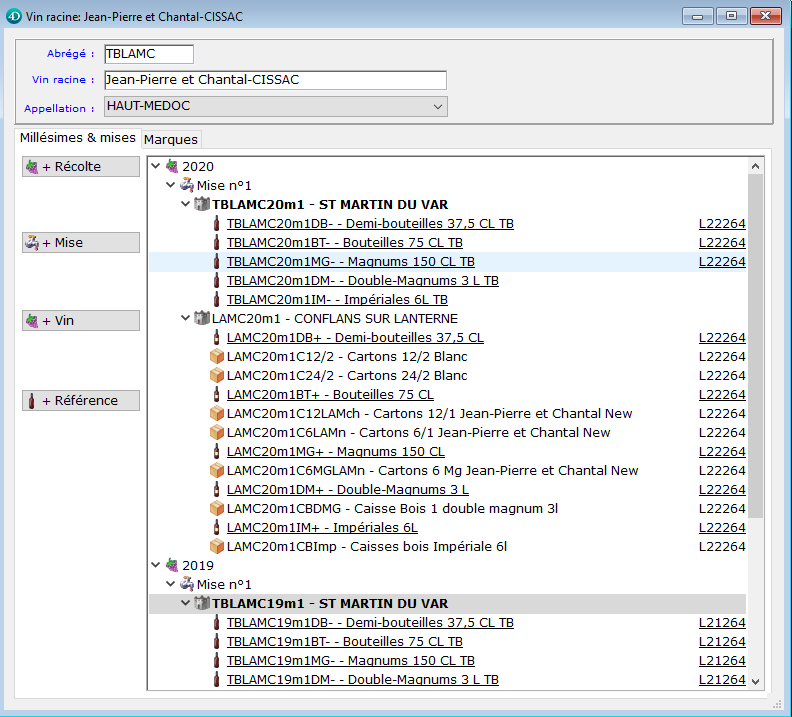Open the Appellation dropdown HAUT-MEDOC
The height and width of the screenshot is (717, 792).
click(437, 107)
